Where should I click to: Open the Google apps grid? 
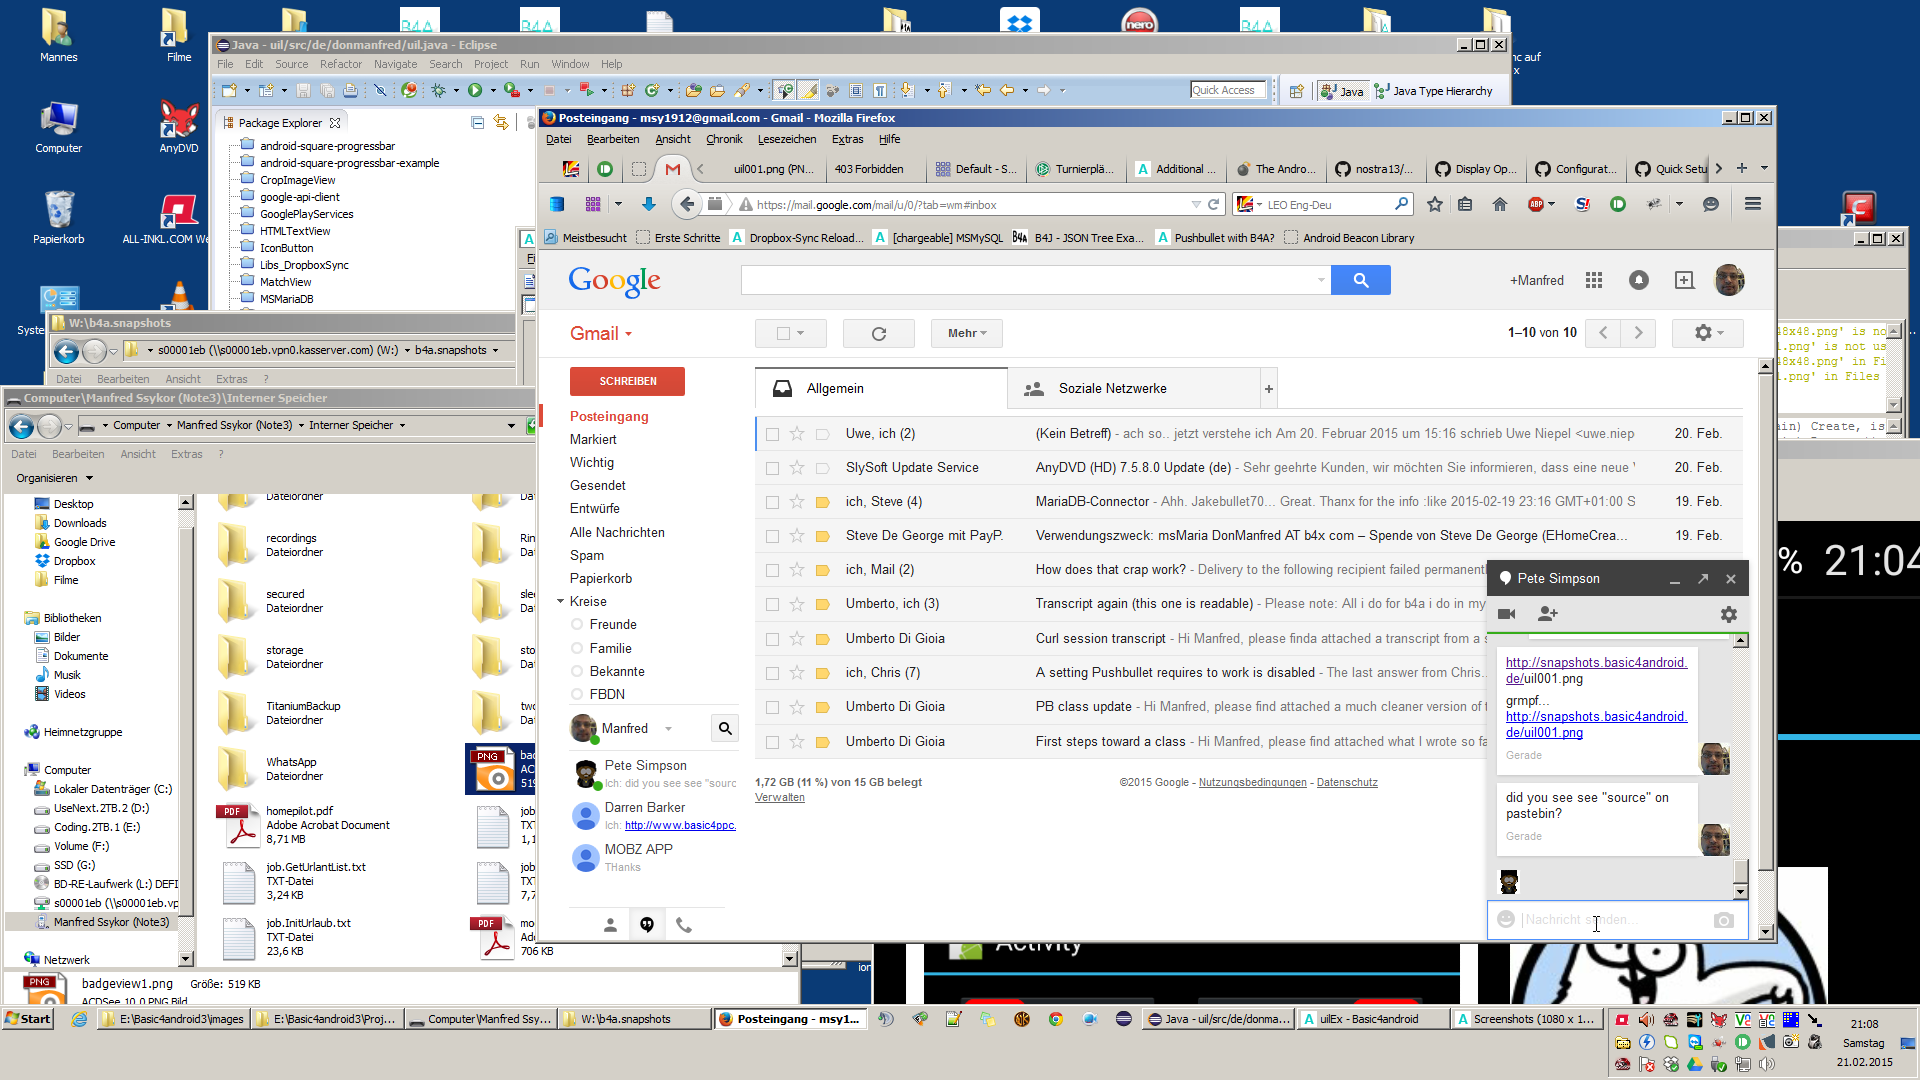click(1594, 280)
